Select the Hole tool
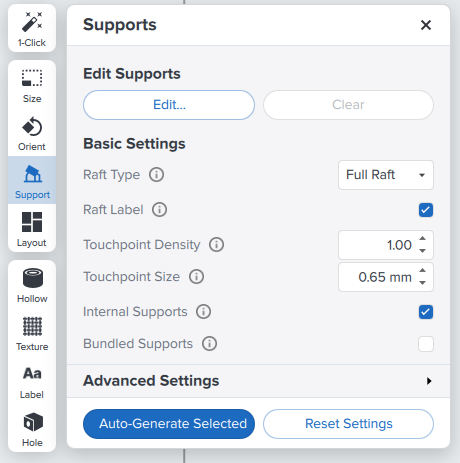 pyautogui.click(x=32, y=428)
